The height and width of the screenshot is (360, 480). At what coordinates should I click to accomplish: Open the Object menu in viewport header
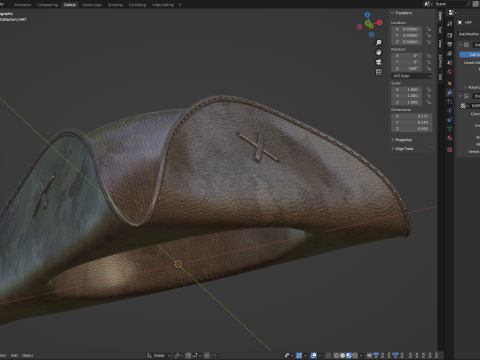(28, 355)
